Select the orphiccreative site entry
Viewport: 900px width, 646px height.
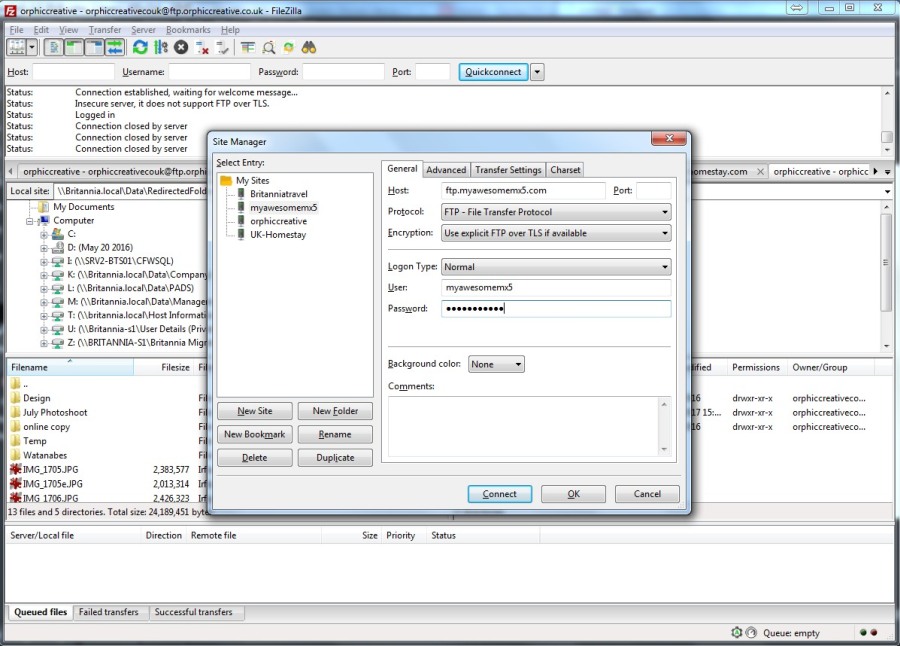(x=278, y=221)
